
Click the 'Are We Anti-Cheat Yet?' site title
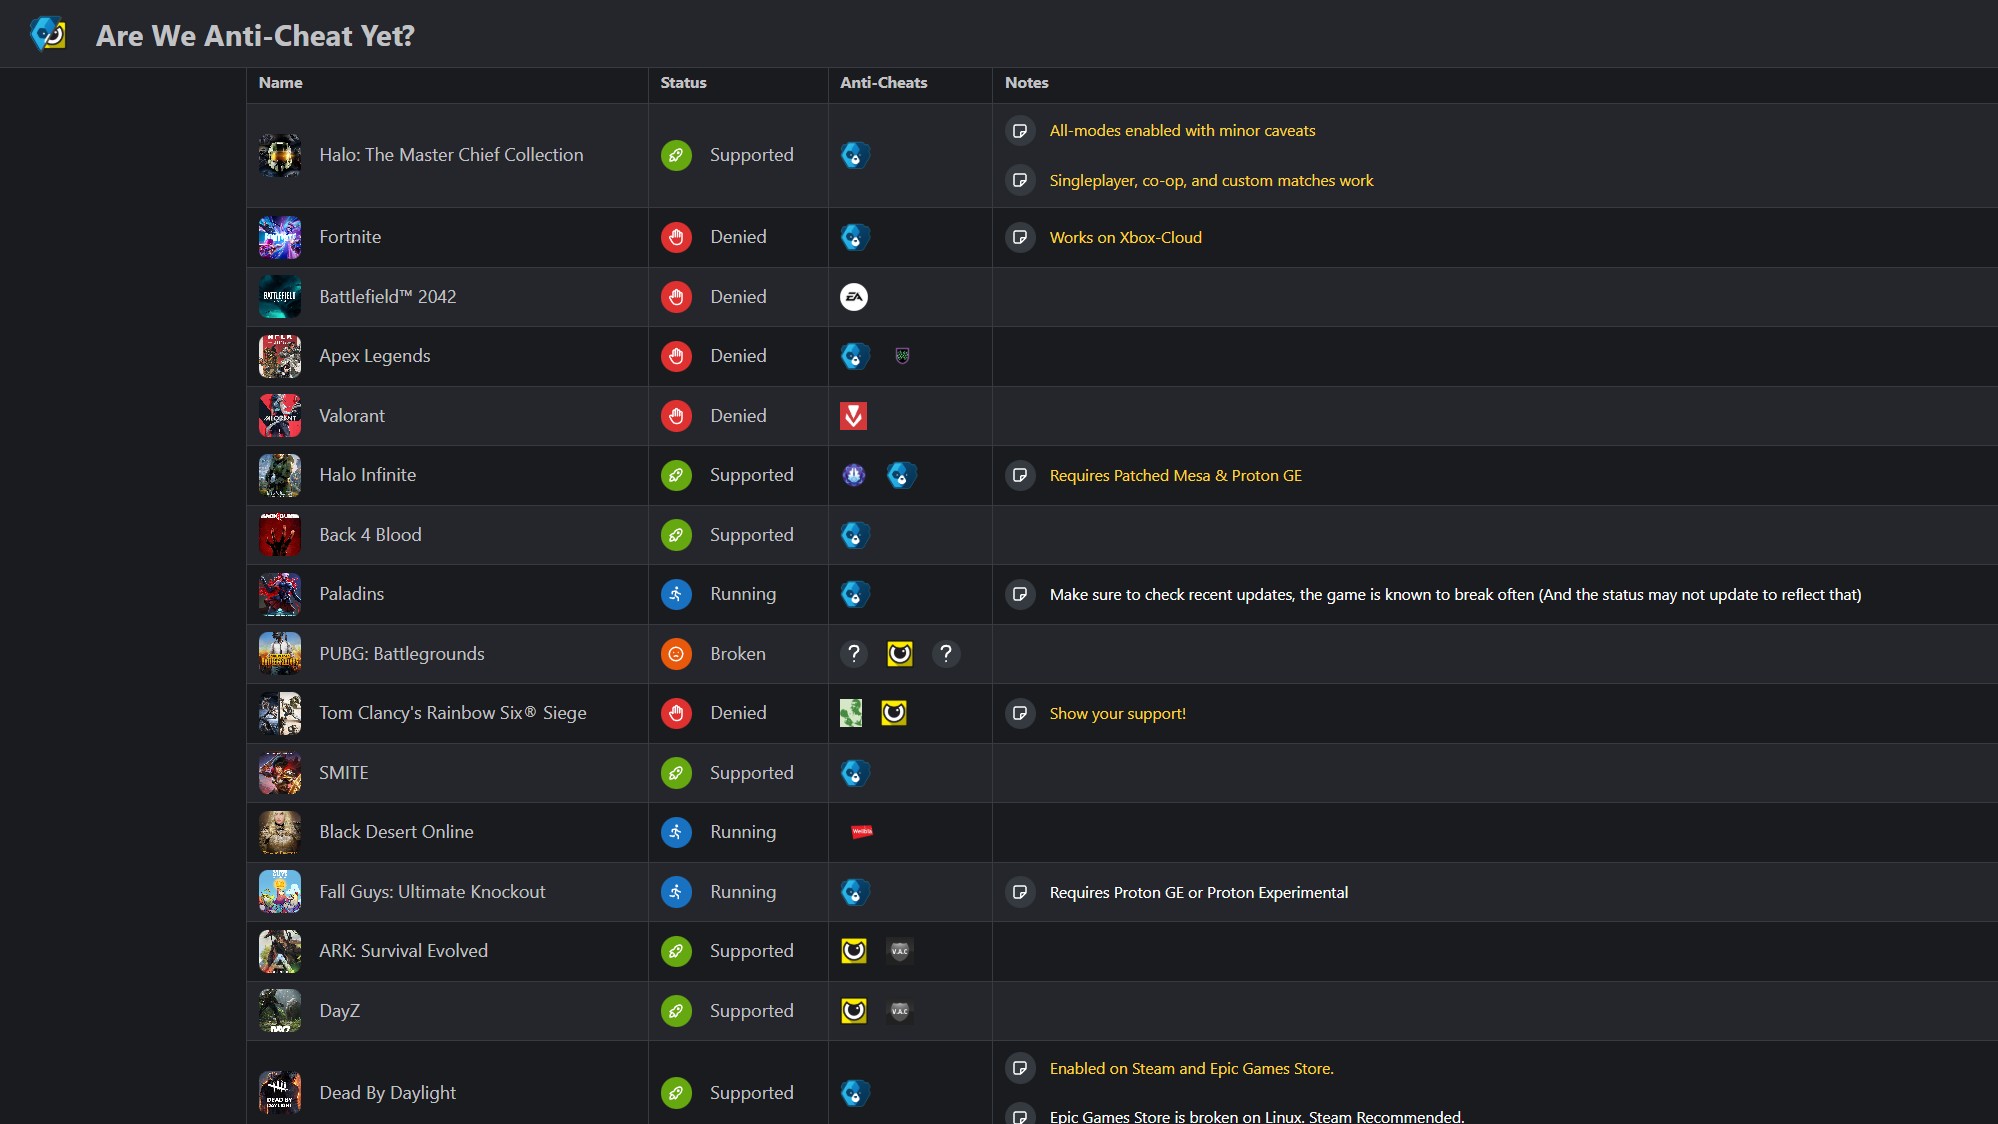255,36
